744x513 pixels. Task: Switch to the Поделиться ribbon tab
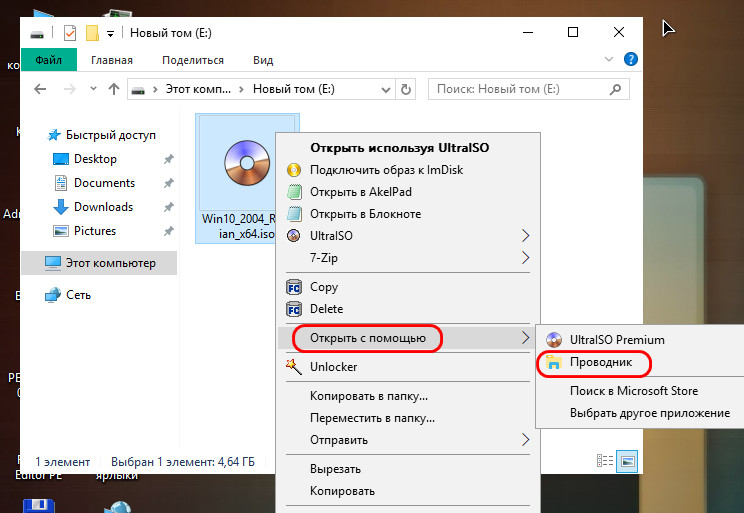(193, 60)
